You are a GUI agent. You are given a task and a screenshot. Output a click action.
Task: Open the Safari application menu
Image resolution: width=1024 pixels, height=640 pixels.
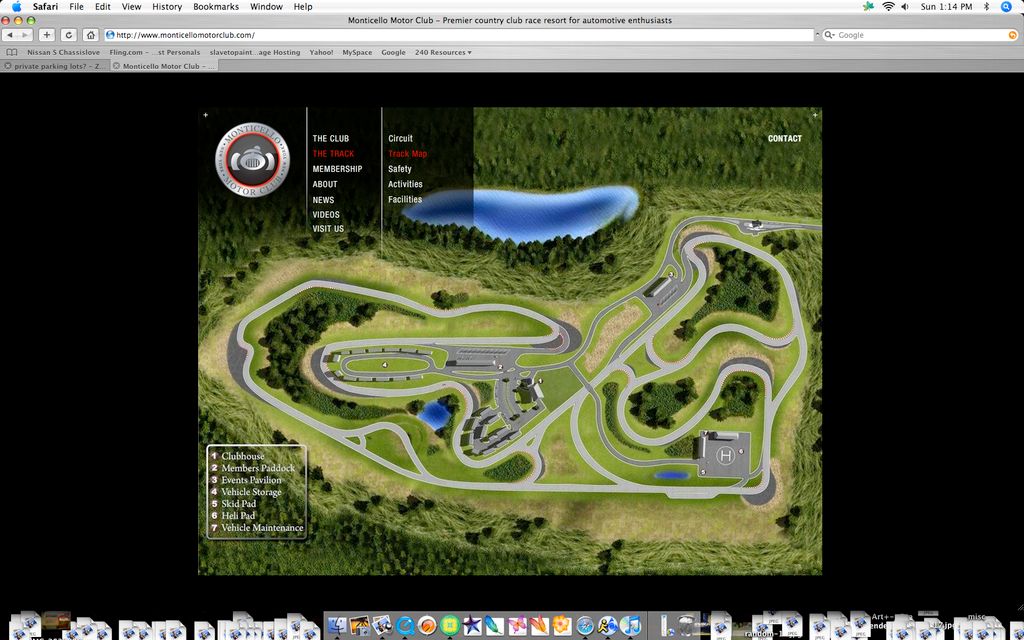click(45, 7)
